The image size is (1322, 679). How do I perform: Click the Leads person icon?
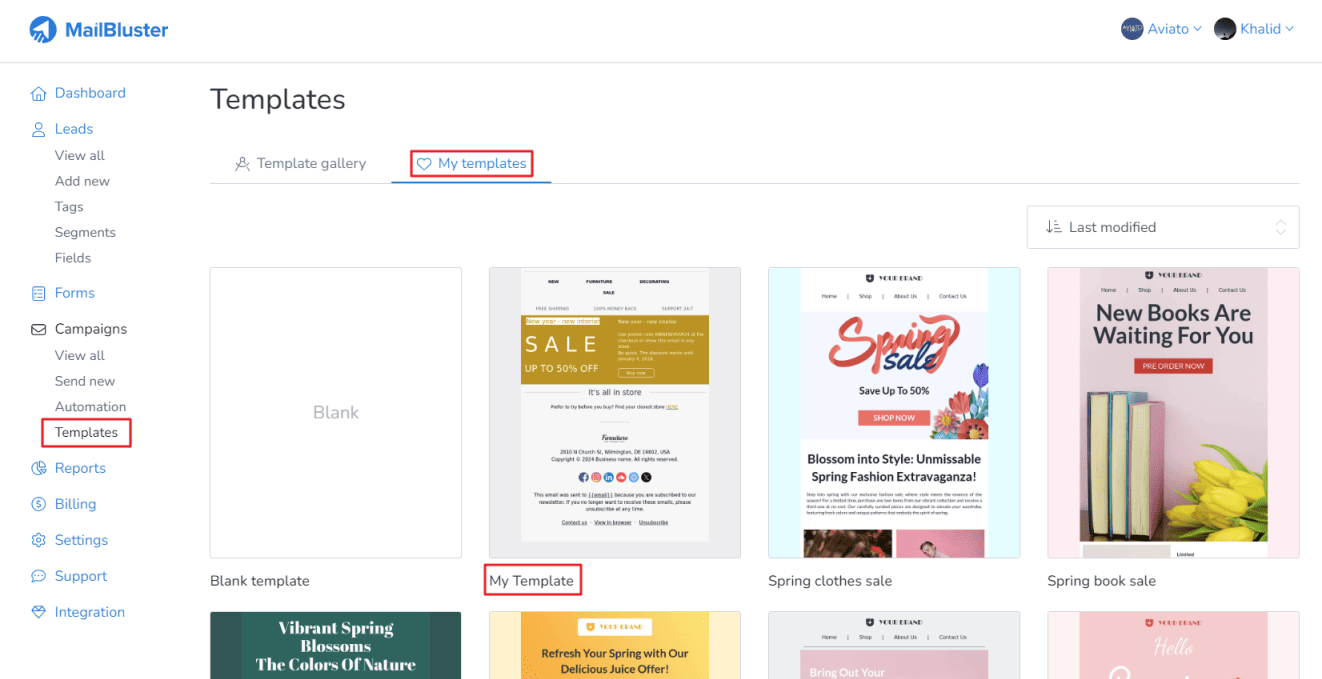(x=39, y=130)
